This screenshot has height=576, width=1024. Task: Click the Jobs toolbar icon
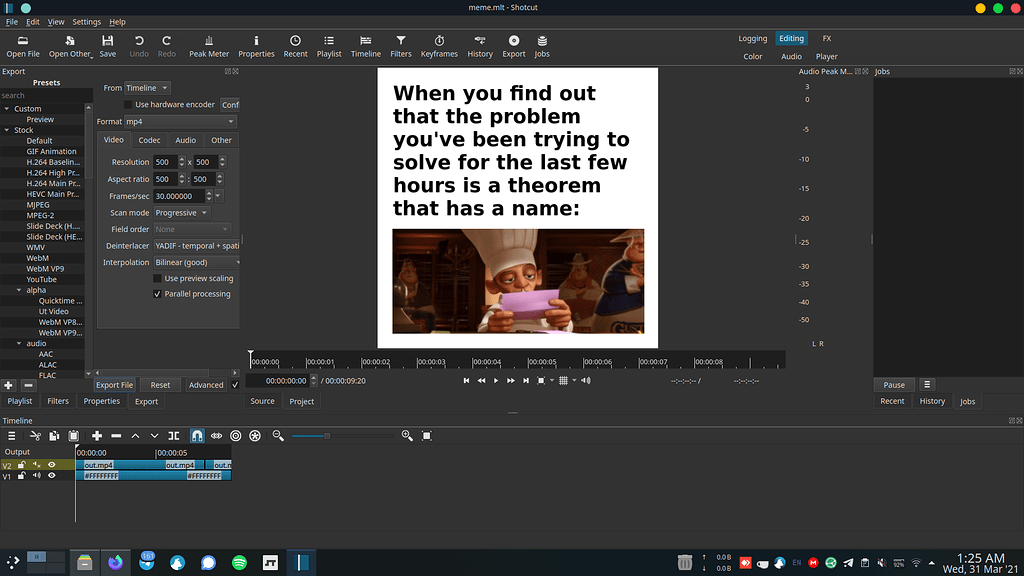pos(542,46)
